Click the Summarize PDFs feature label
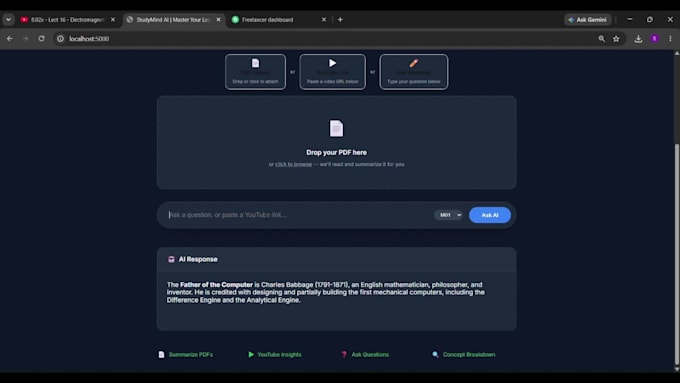The width and height of the screenshot is (680, 383). [191, 354]
